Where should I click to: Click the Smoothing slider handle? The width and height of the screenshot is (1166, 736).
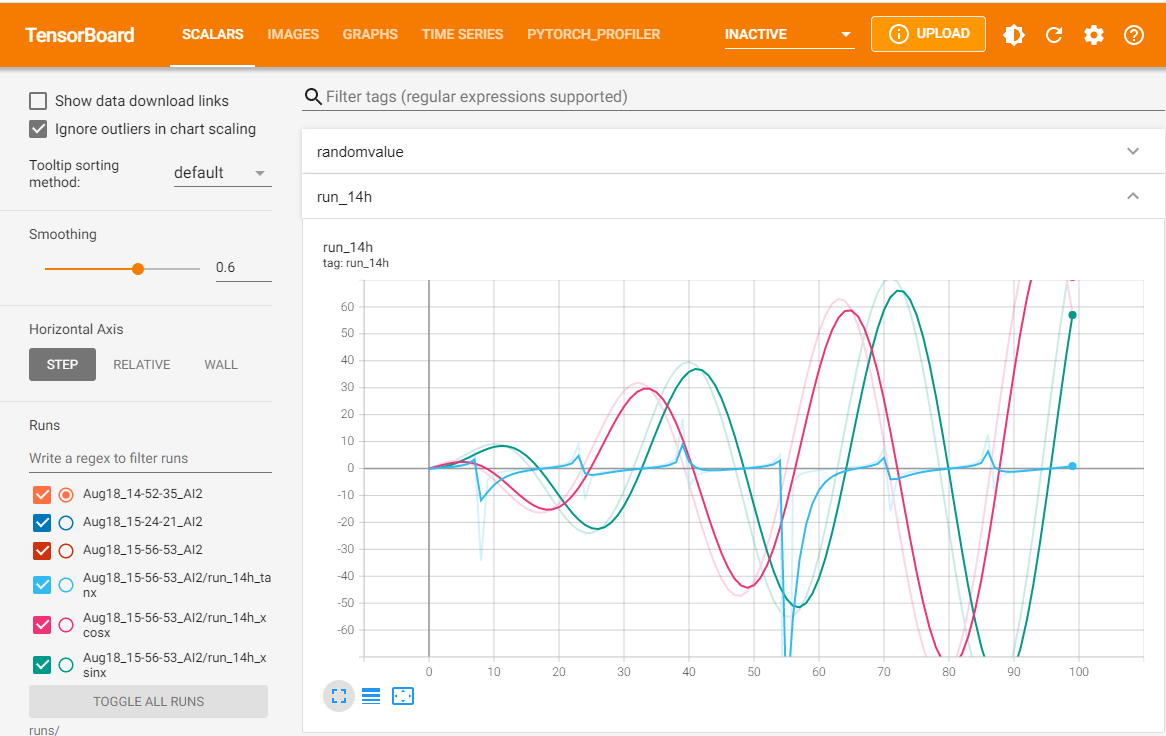[138, 268]
